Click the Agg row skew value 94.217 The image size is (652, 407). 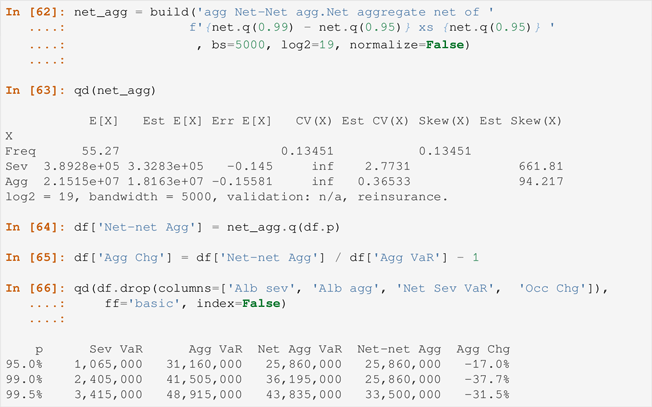click(x=541, y=181)
